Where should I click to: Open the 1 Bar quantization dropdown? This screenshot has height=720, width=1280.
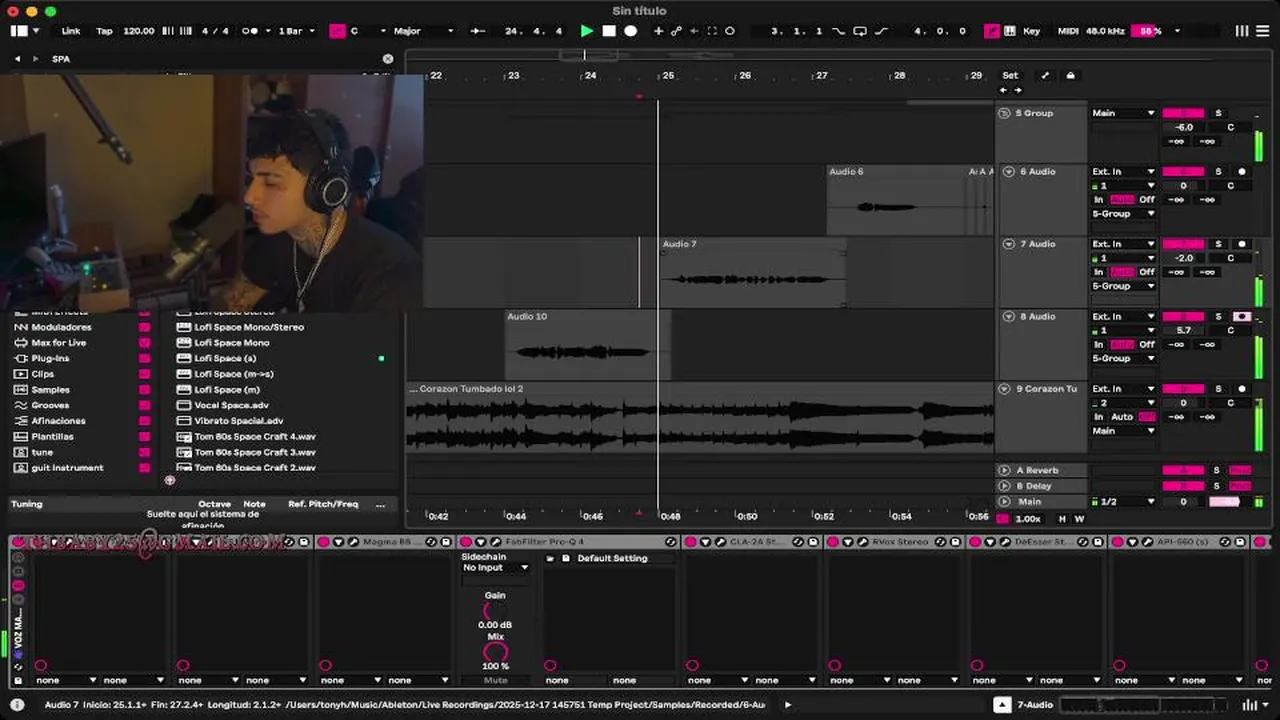296,31
